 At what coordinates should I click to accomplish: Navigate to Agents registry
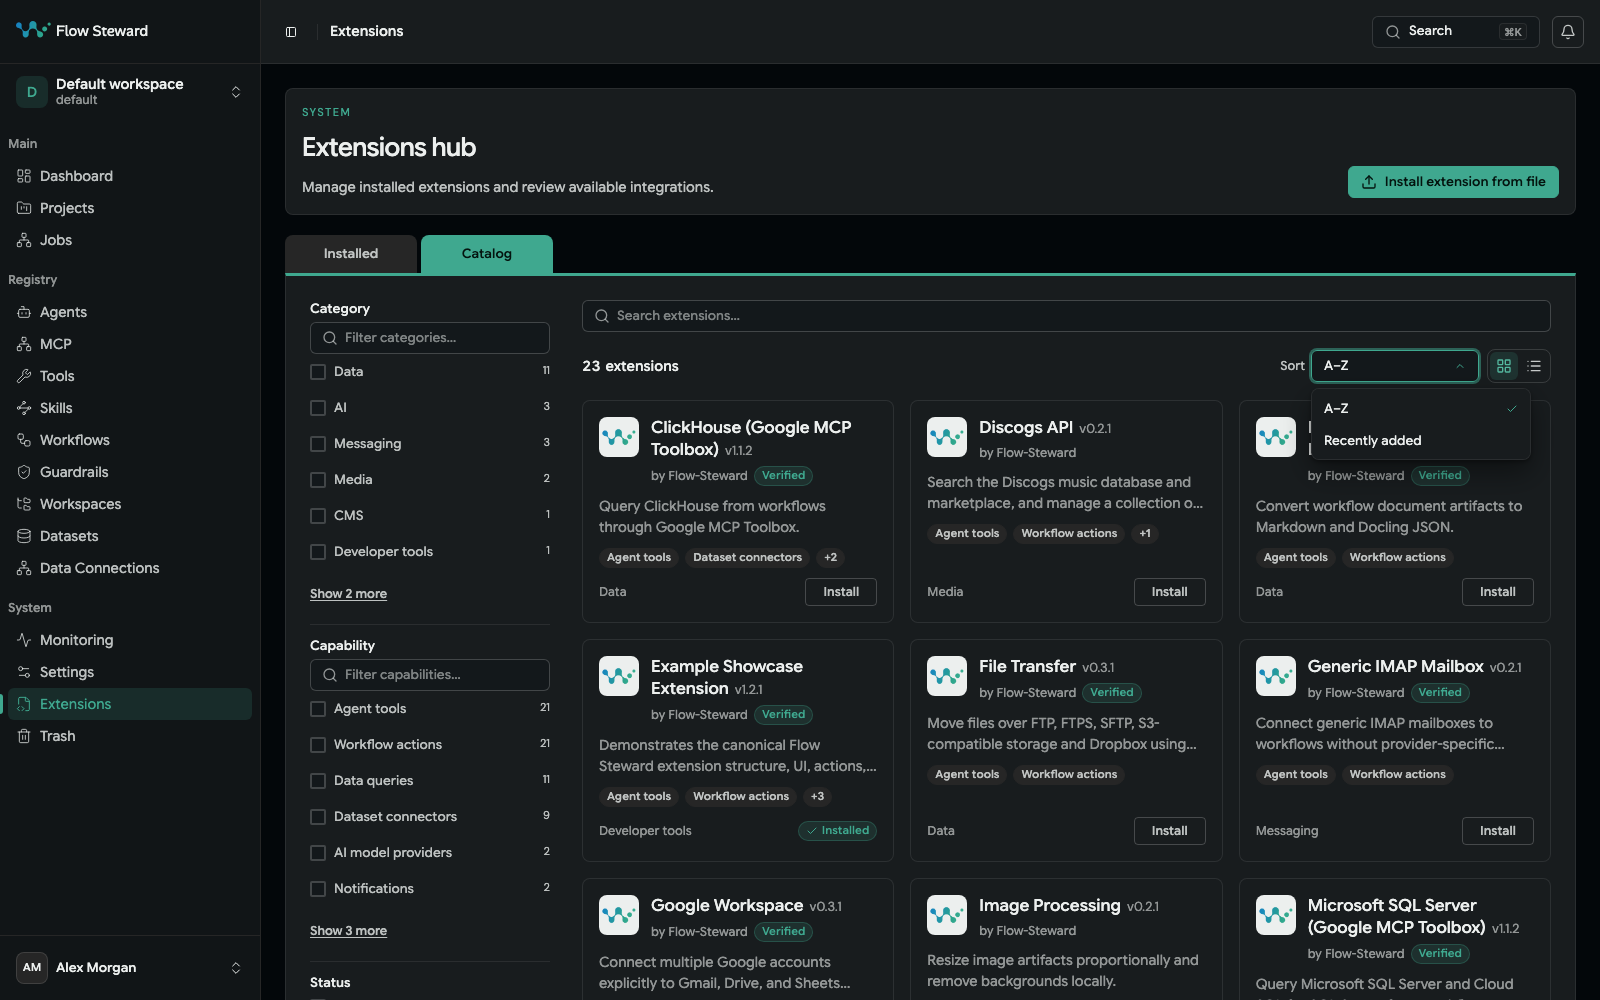[130, 312]
